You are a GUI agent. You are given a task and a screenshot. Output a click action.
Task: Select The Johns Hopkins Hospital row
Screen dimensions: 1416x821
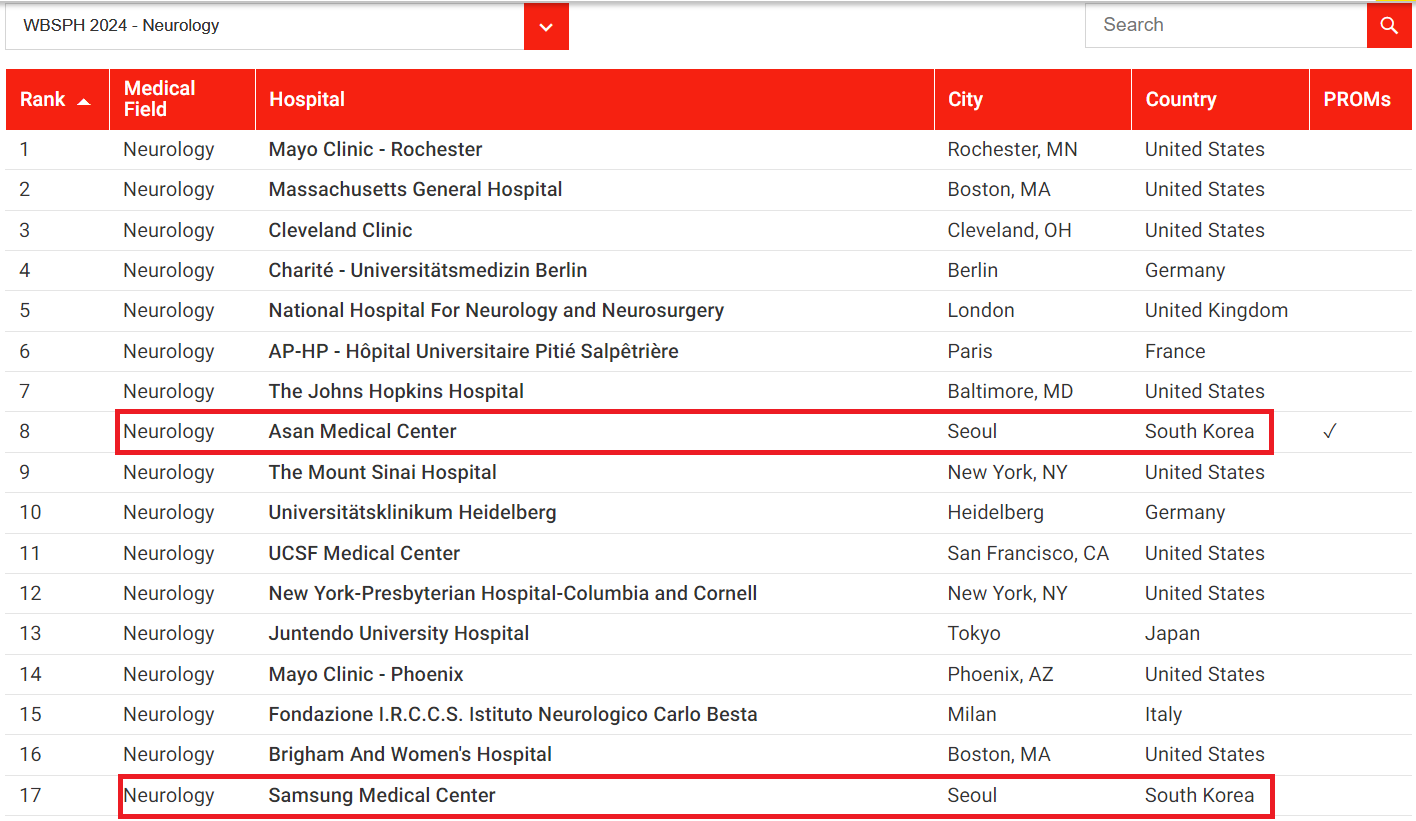click(x=708, y=391)
